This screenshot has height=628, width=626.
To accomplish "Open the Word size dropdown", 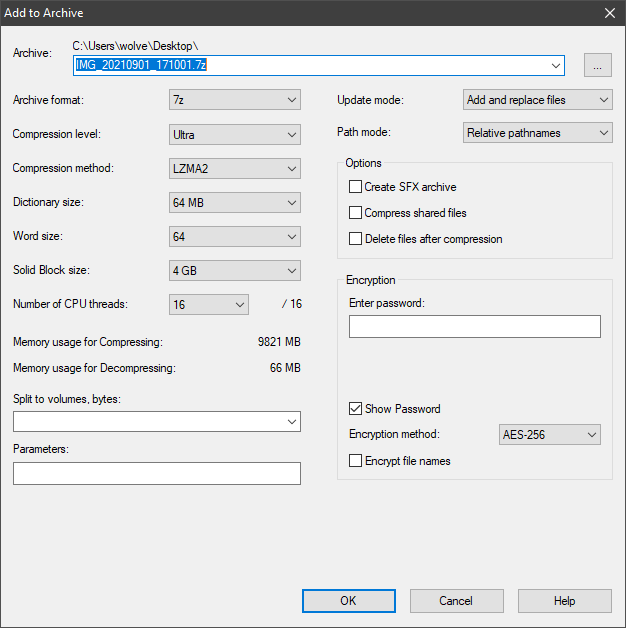I will (x=235, y=237).
